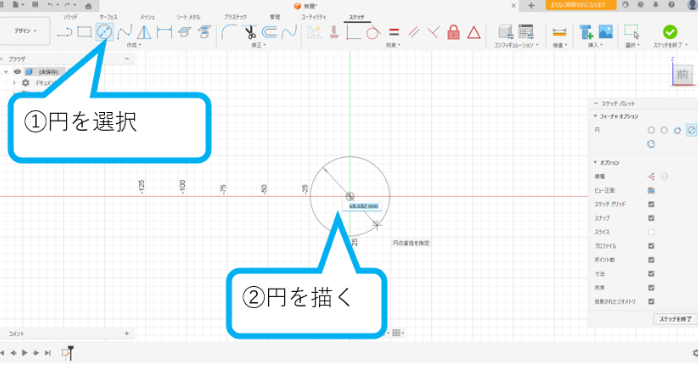Open the Constraints (拘束) toolbar dropdown
The image size is (698, 365).
click(x=393, y=45)
